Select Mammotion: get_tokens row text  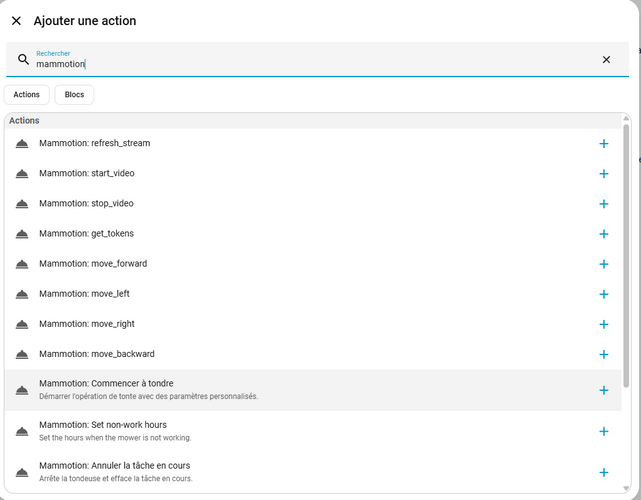point(86,233)
